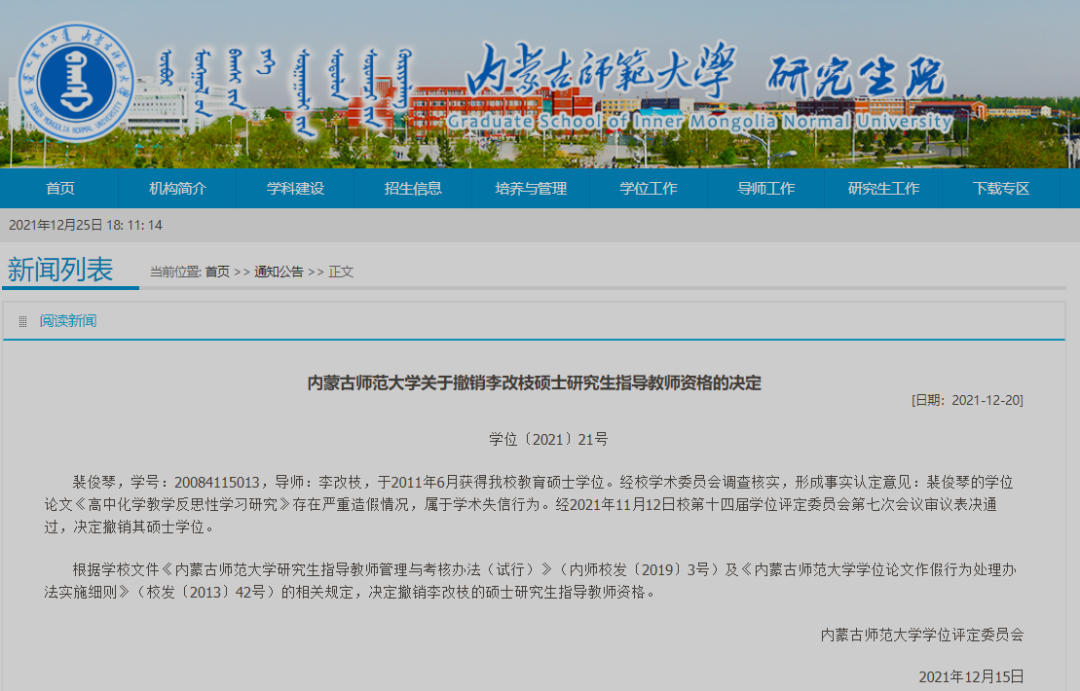The width and height of the screenshot is (1080, 691).
Task: Open the 首页 navigation menu item
Action: [x=60, y=188]
